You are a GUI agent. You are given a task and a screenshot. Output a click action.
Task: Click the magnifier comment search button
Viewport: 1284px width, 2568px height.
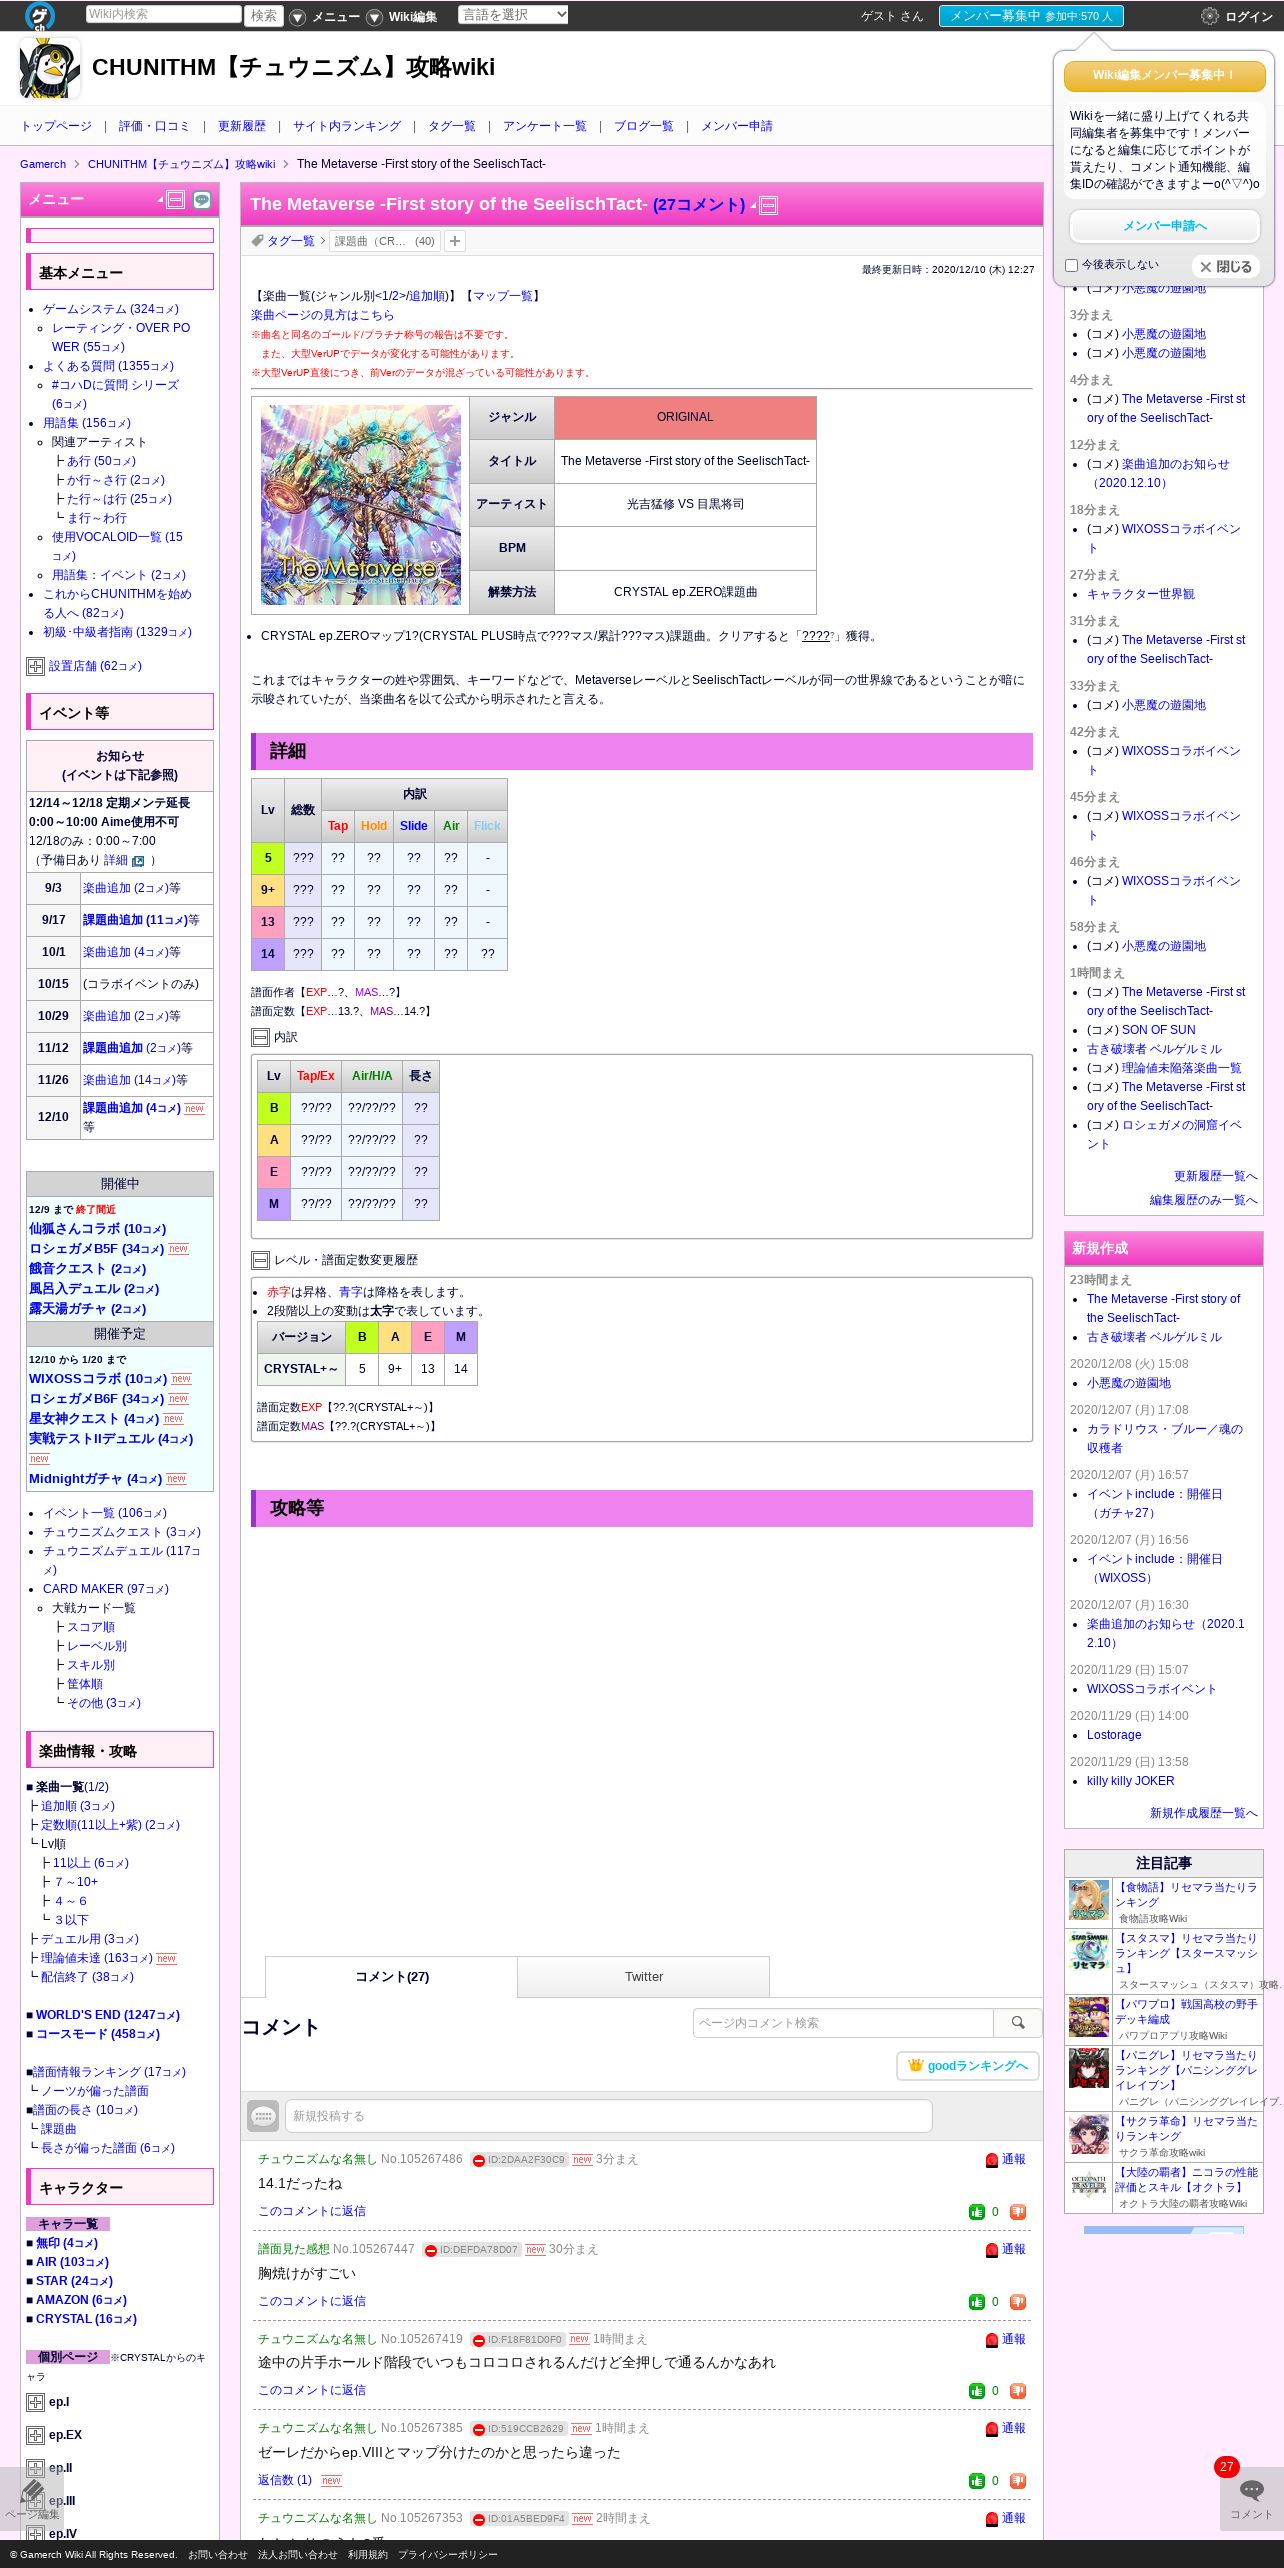[1018, 2022]
